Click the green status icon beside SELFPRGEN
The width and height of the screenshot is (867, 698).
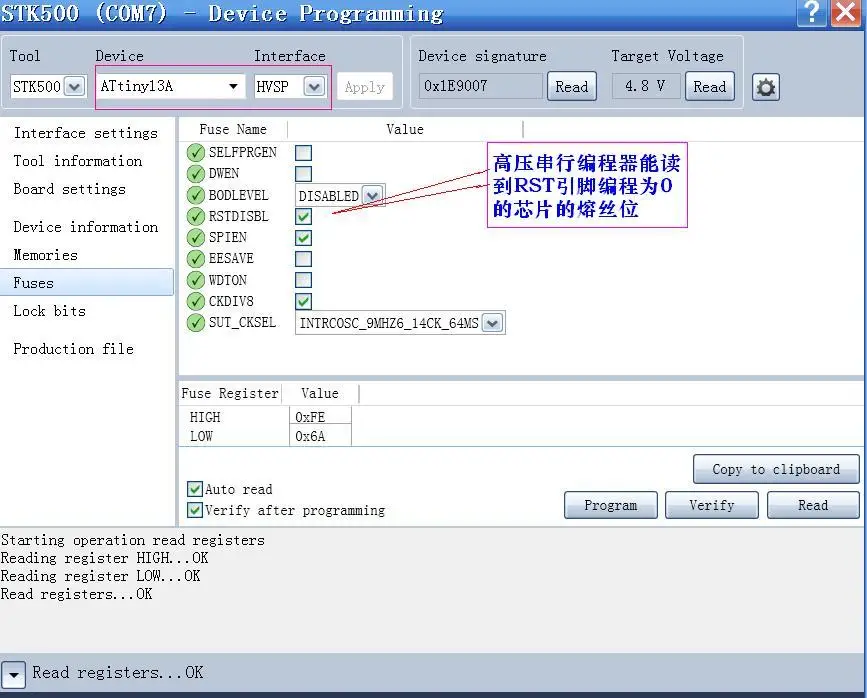[x=196, y=152]
